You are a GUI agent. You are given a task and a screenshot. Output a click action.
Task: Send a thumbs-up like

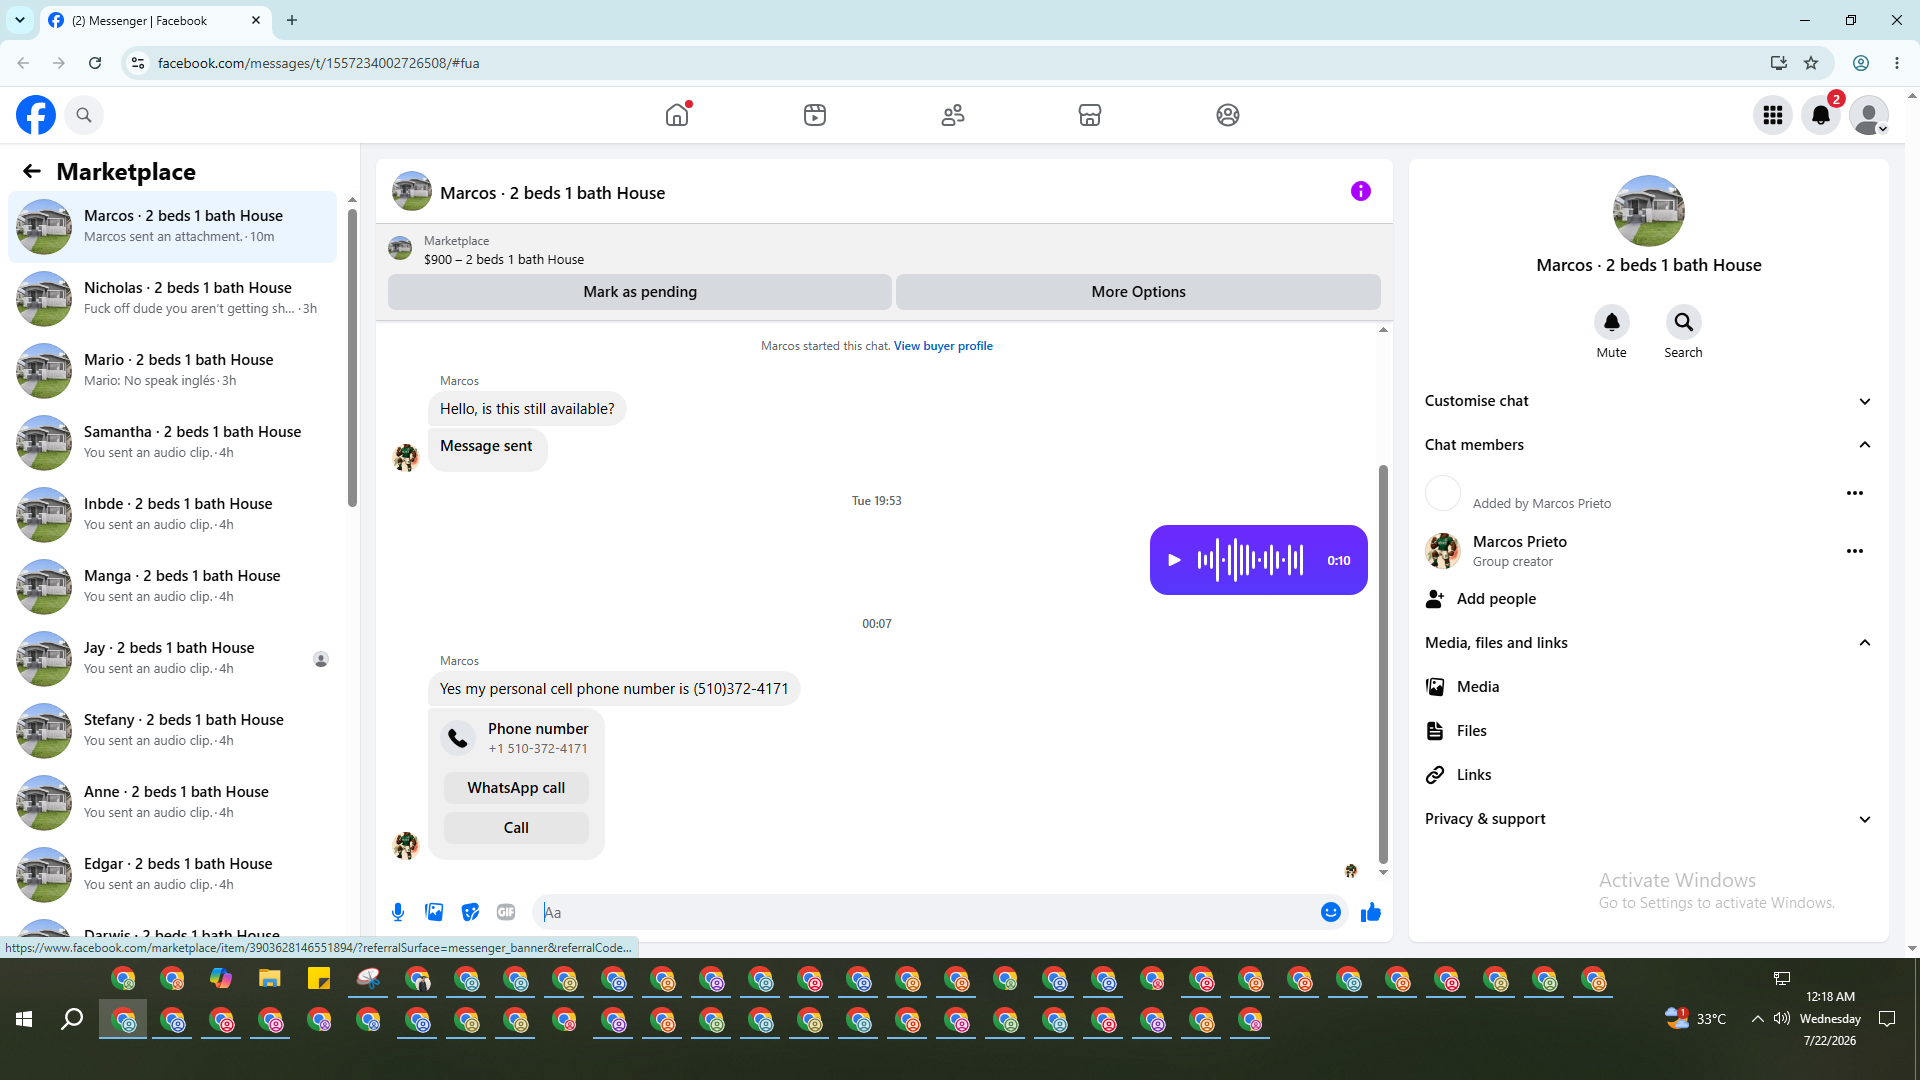click(1371, 912)
